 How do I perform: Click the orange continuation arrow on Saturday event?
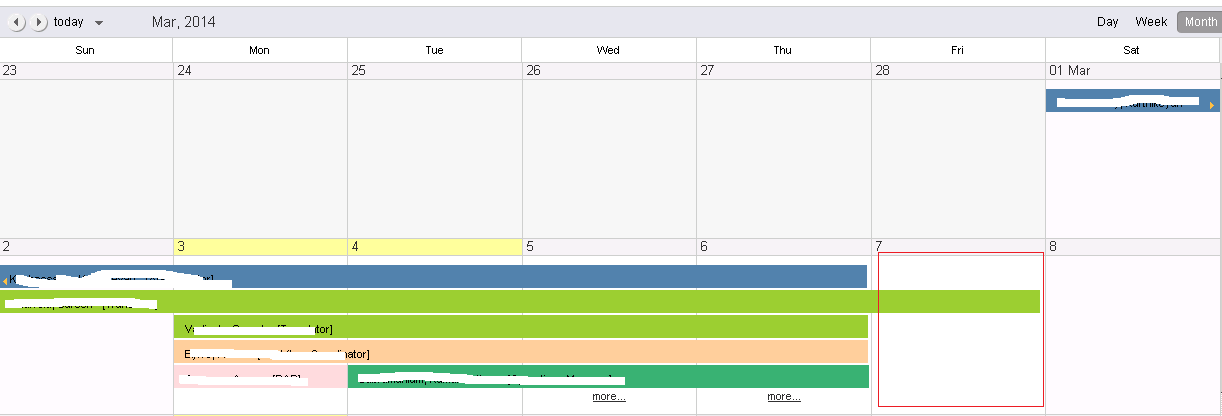(1213, 105)
